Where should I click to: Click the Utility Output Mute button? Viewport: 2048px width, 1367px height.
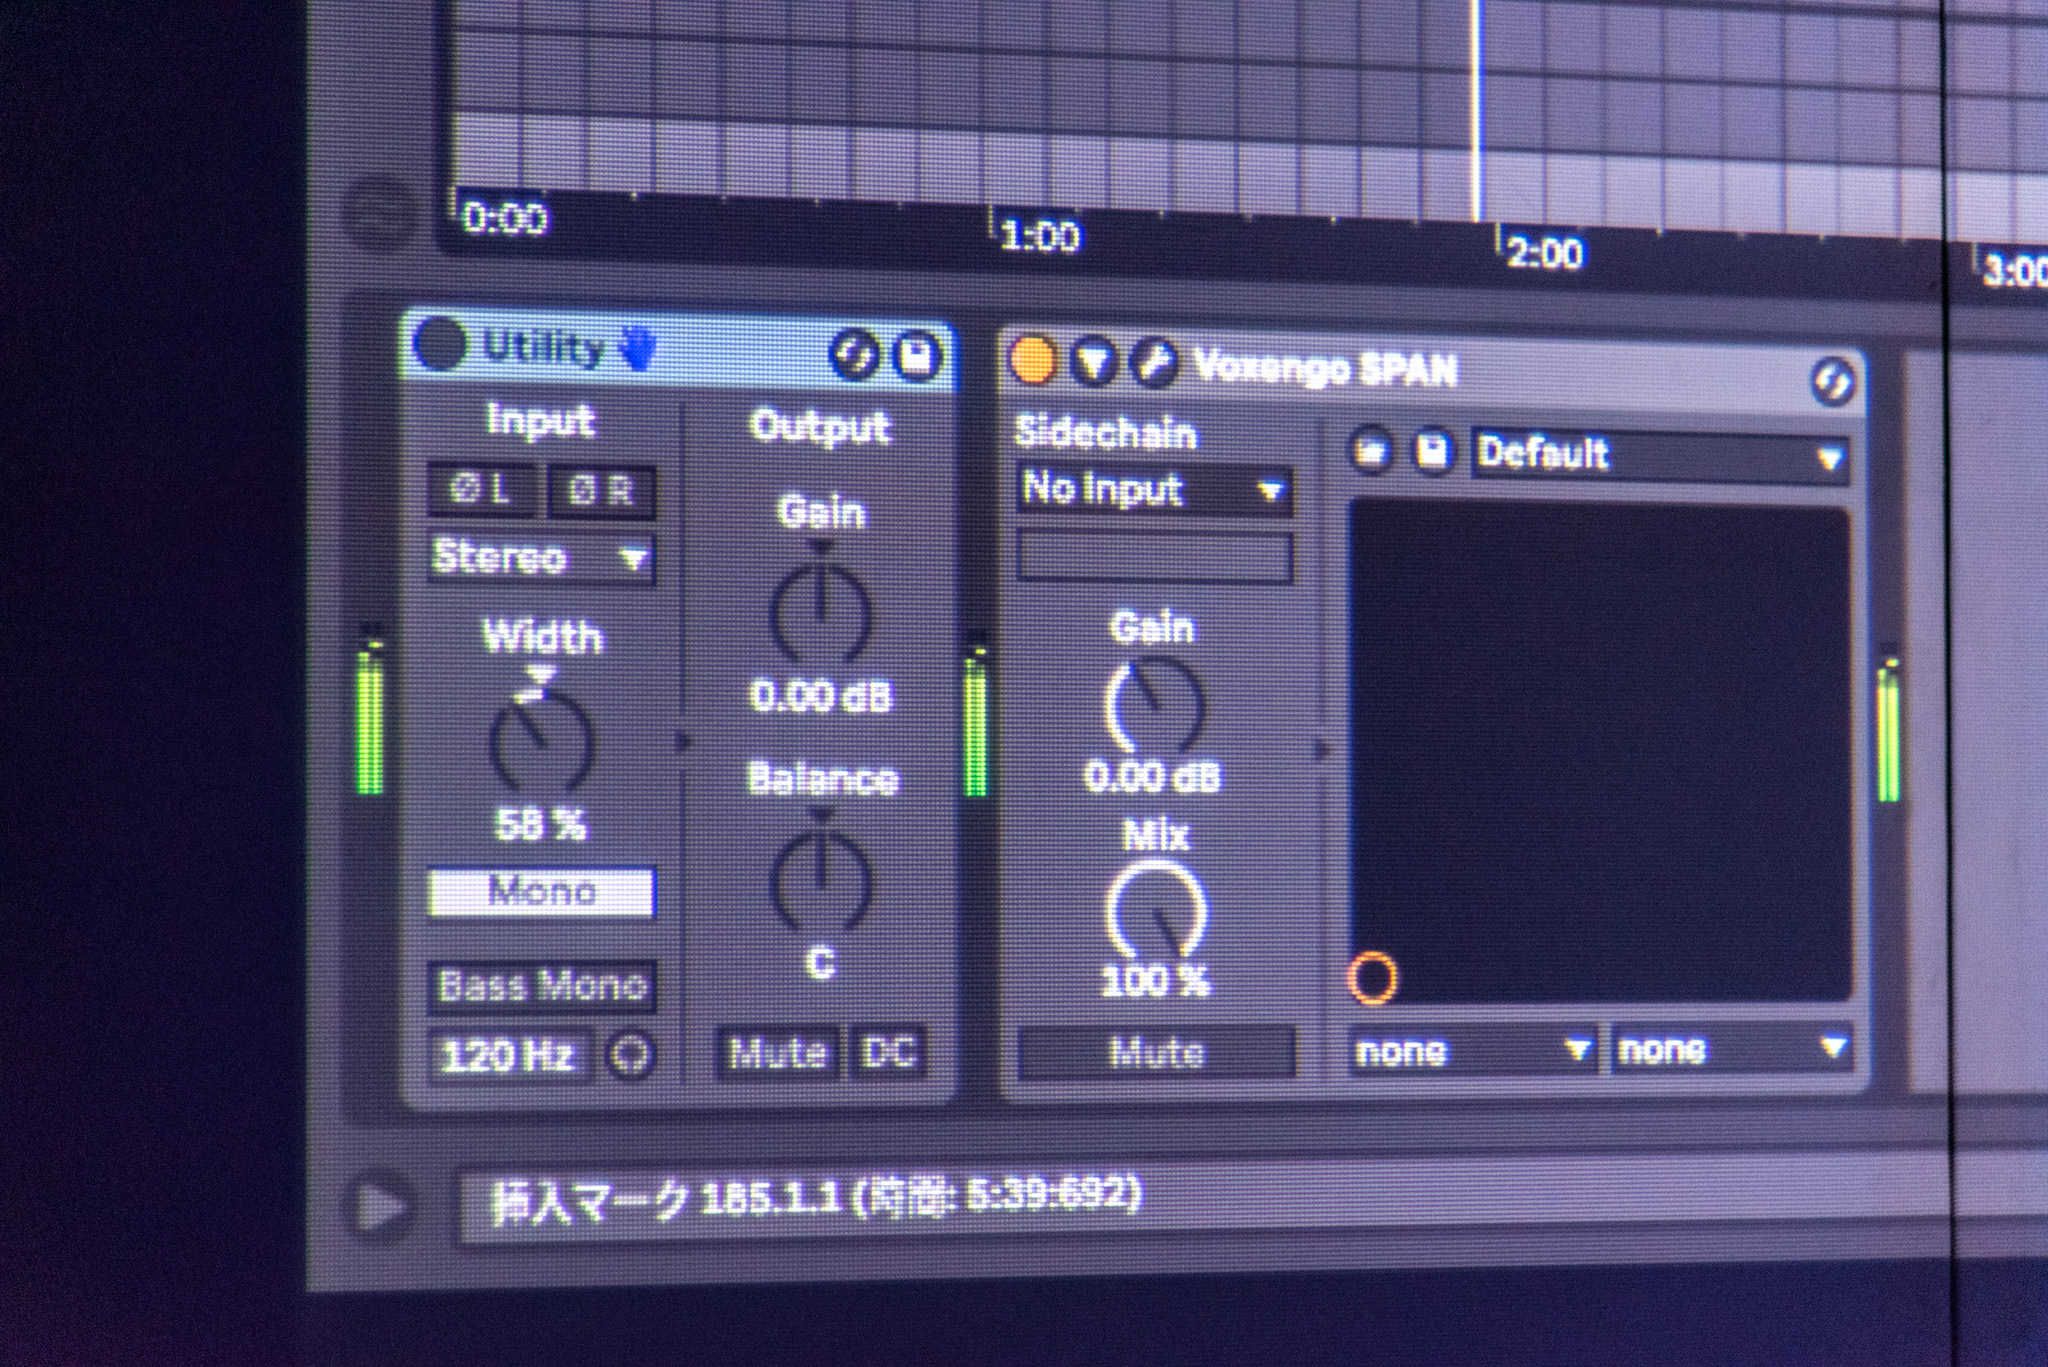[x=778, y=1053]
